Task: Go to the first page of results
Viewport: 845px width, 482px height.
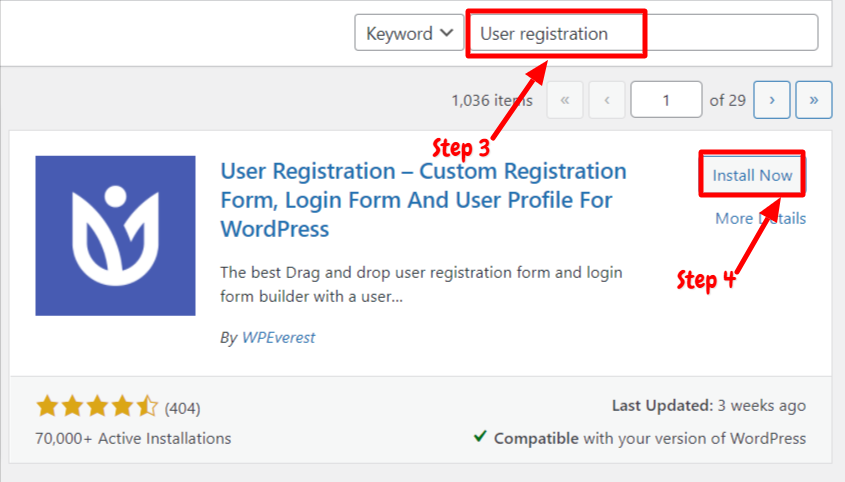Action: tap(565, 100)
